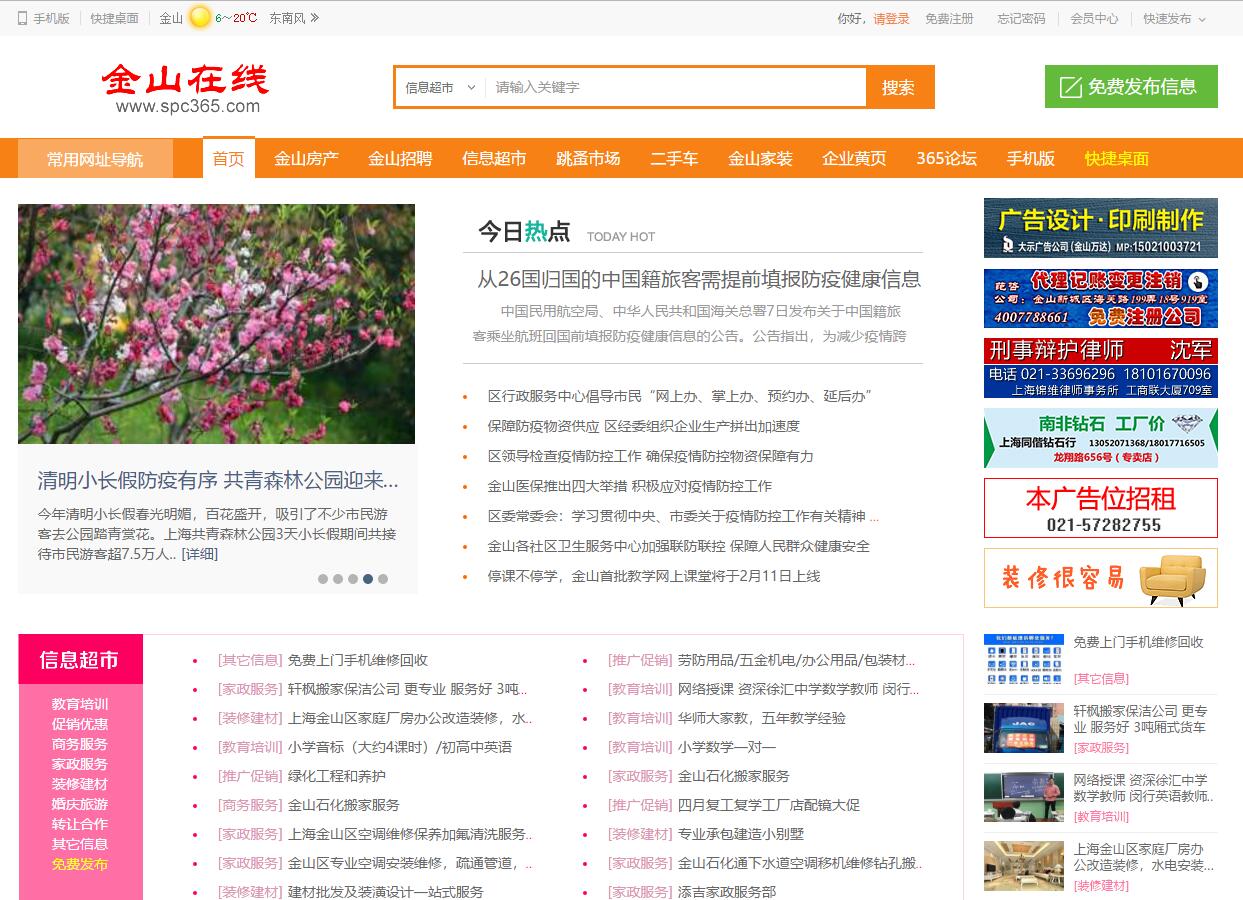Open news 区行政服务中心倡导市民网上办
Screen dimensions: 1243x900
pos(680,396)
